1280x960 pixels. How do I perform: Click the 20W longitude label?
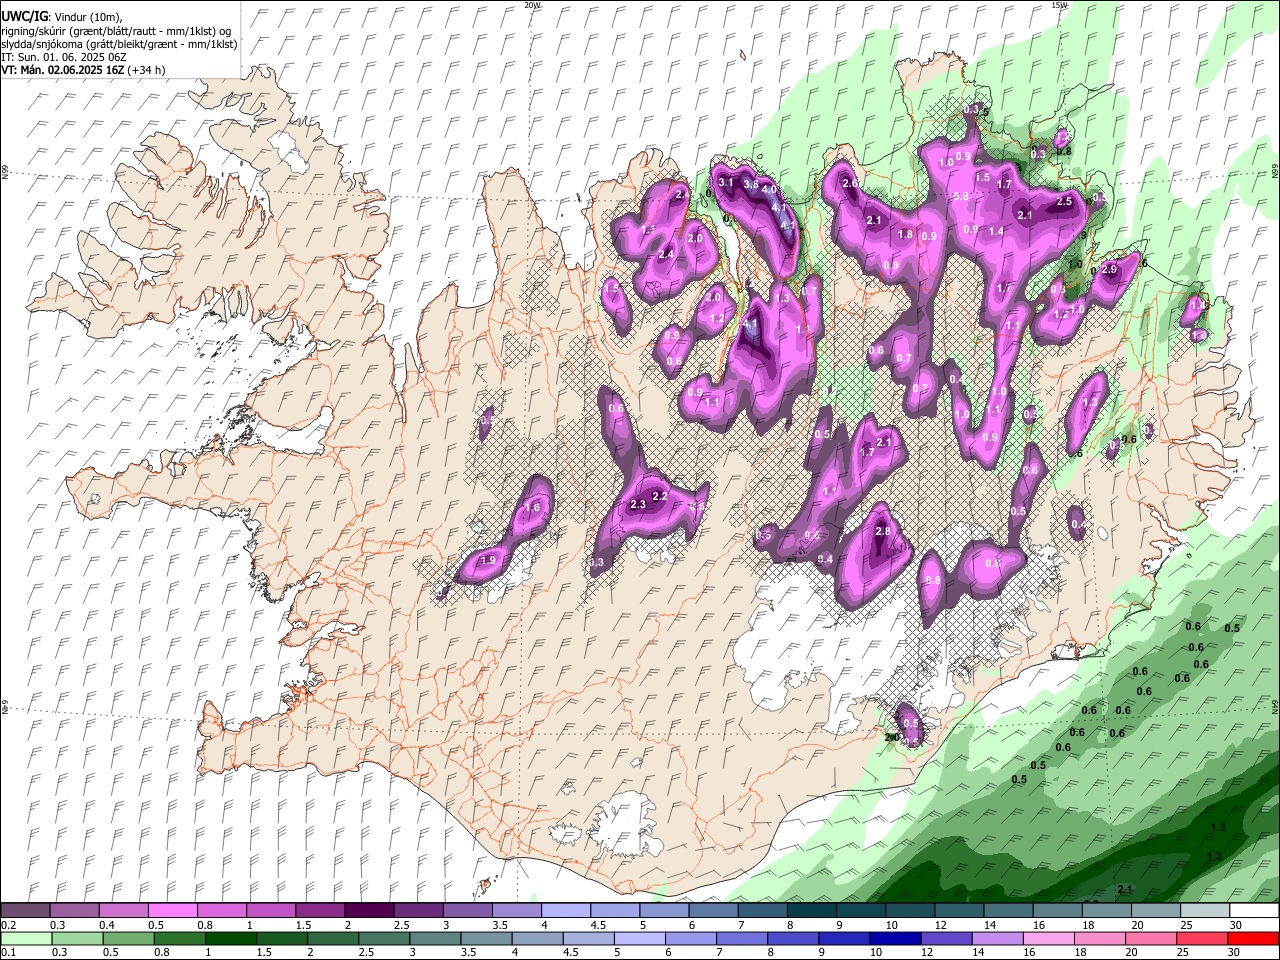[x=532, y=5]
